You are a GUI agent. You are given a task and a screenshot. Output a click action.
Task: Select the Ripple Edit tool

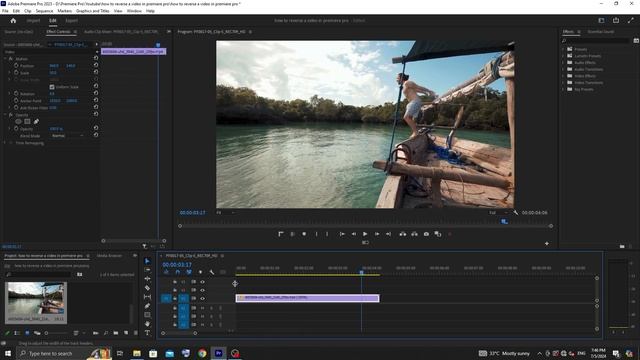pos(147,279)
